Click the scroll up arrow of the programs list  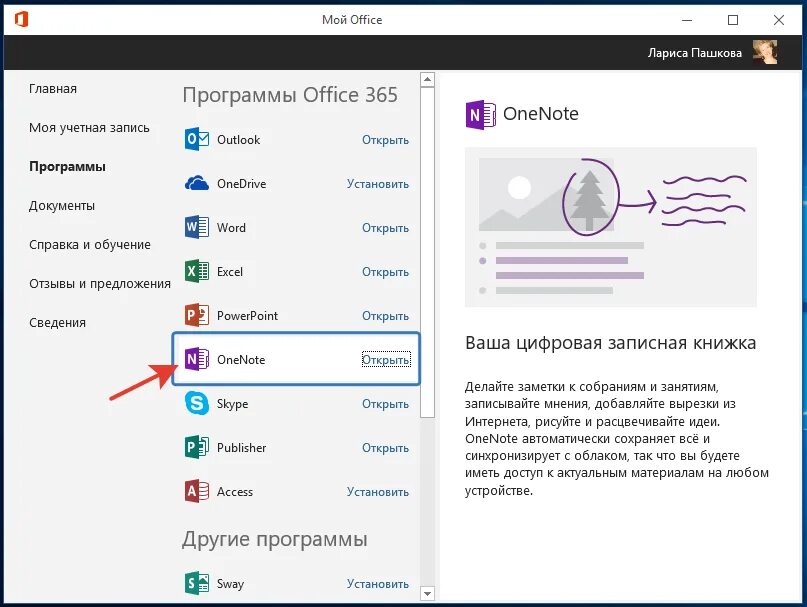coord(427,80)
